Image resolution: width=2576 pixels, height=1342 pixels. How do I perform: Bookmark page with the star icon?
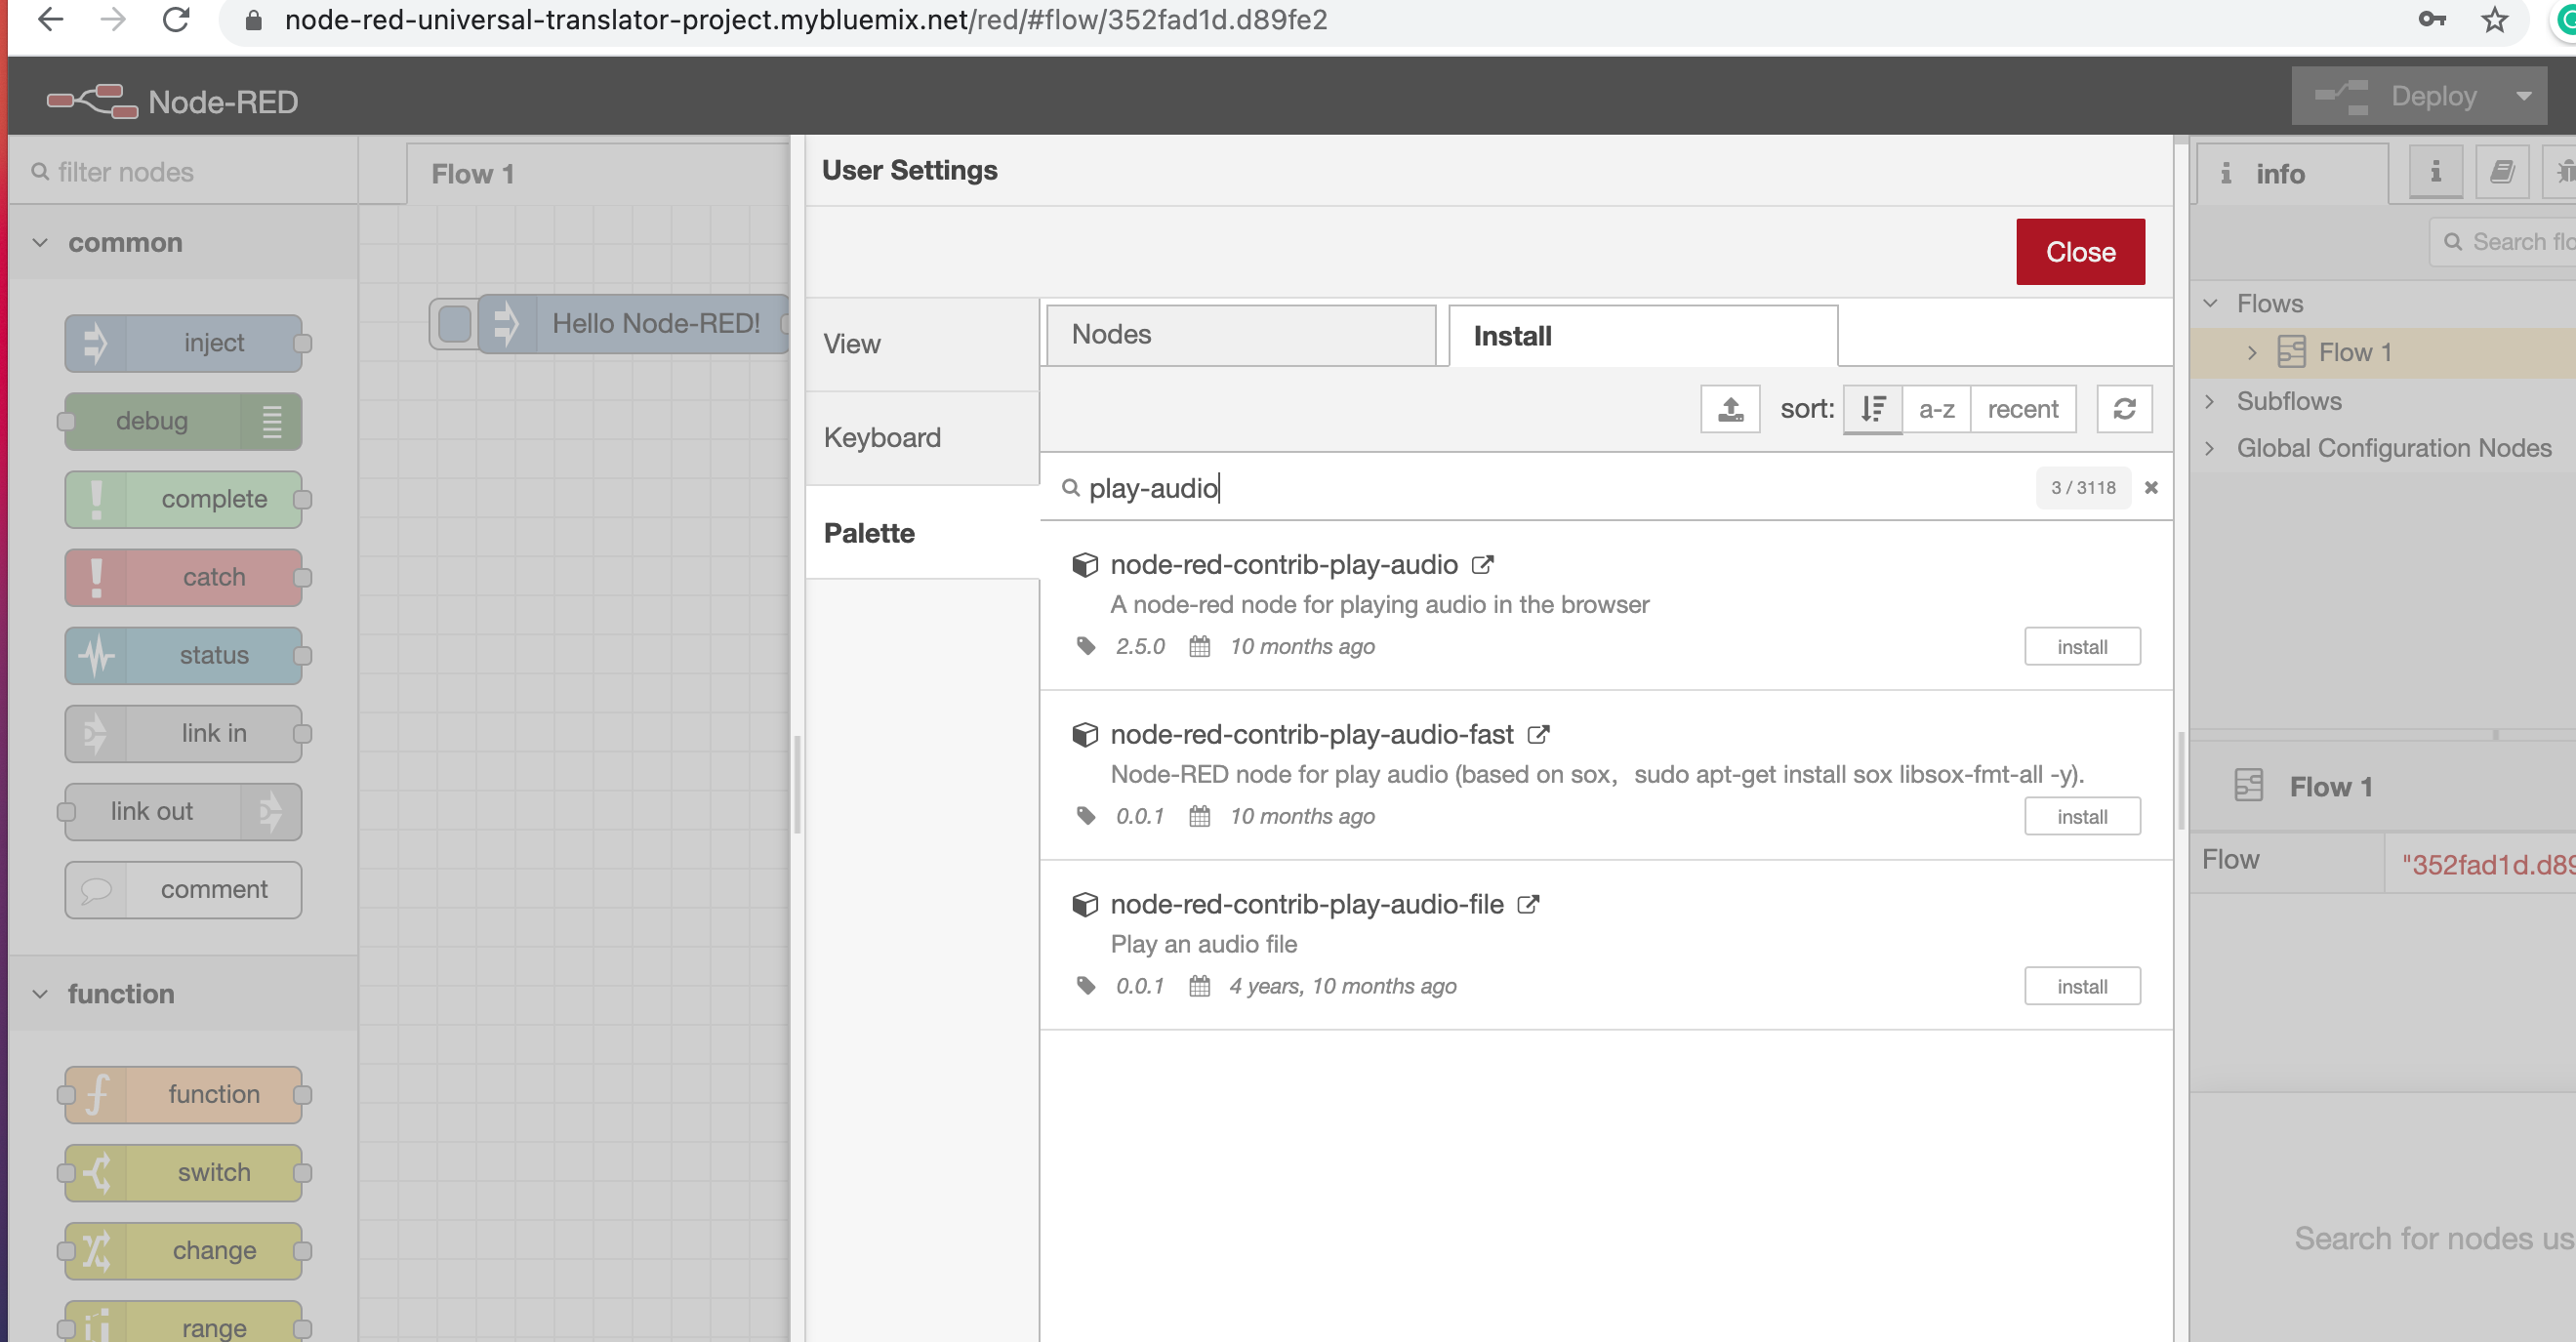[2495, 20]
